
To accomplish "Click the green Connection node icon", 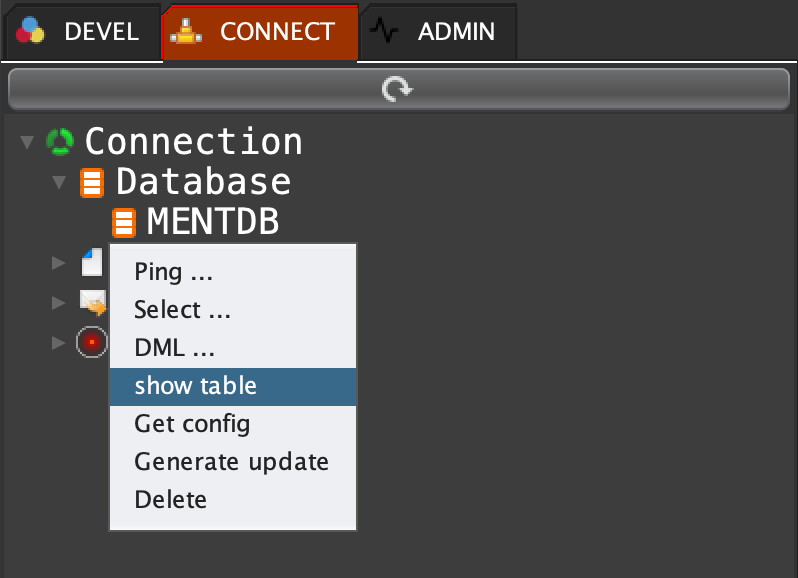I will [60, 142].
